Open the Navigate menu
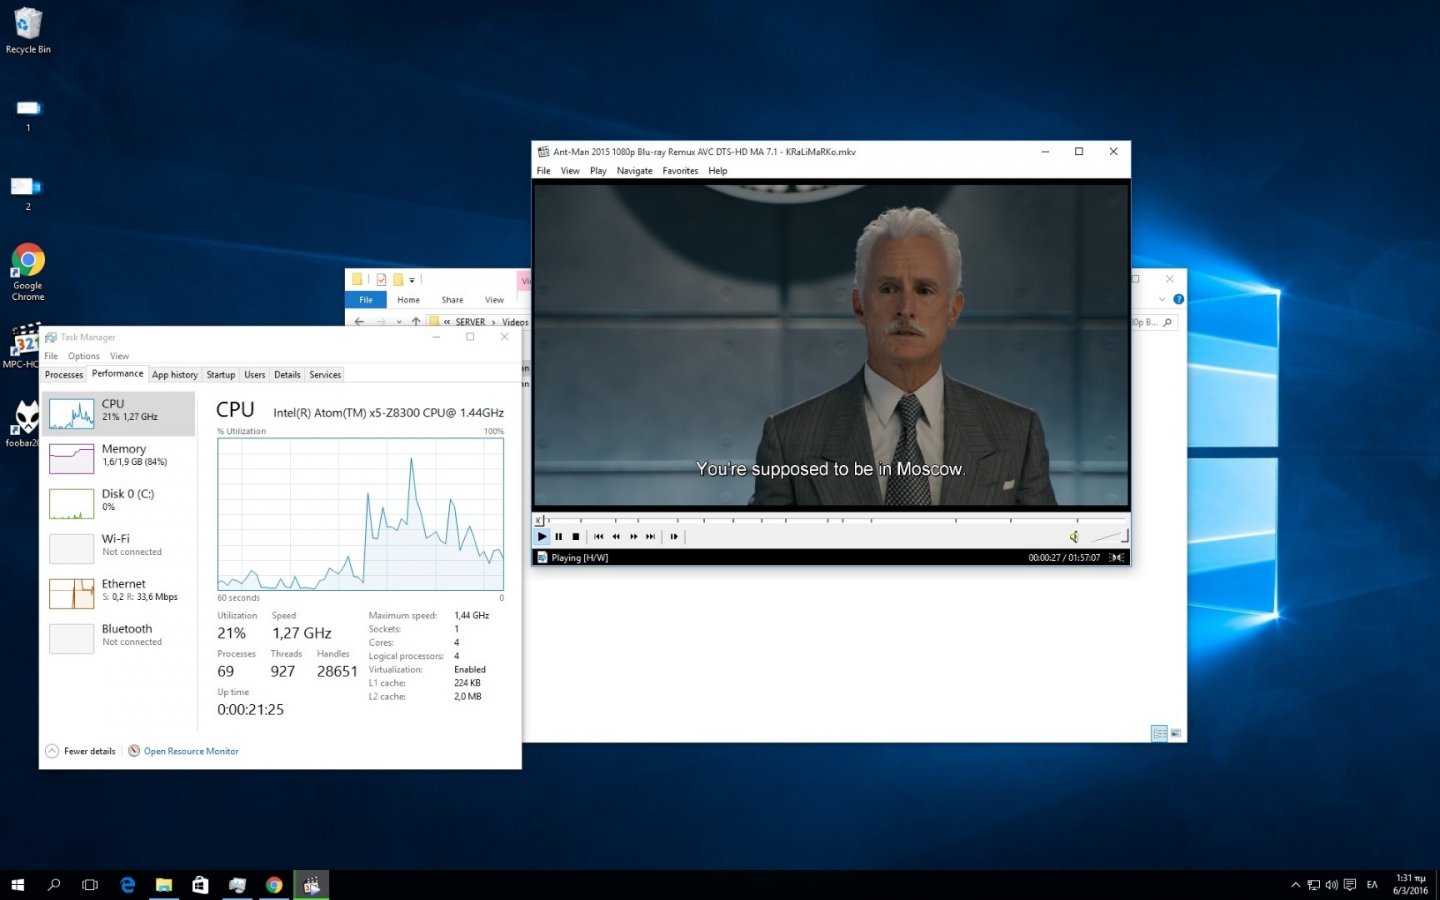The width and height of the screenshot is (1440, 900). pos(634,171)
